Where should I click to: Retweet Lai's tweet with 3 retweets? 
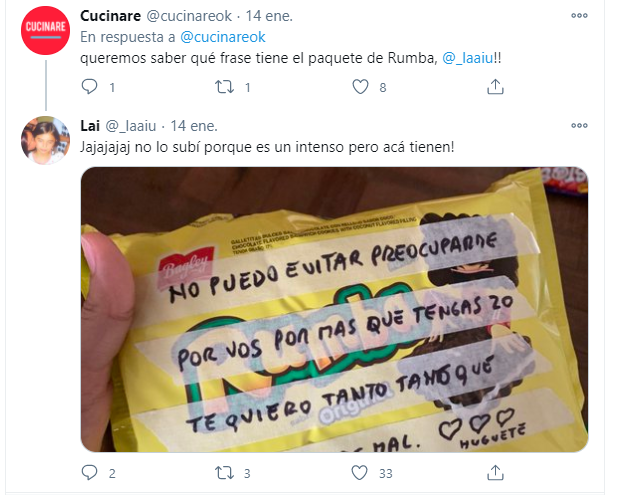coord(224,473)
